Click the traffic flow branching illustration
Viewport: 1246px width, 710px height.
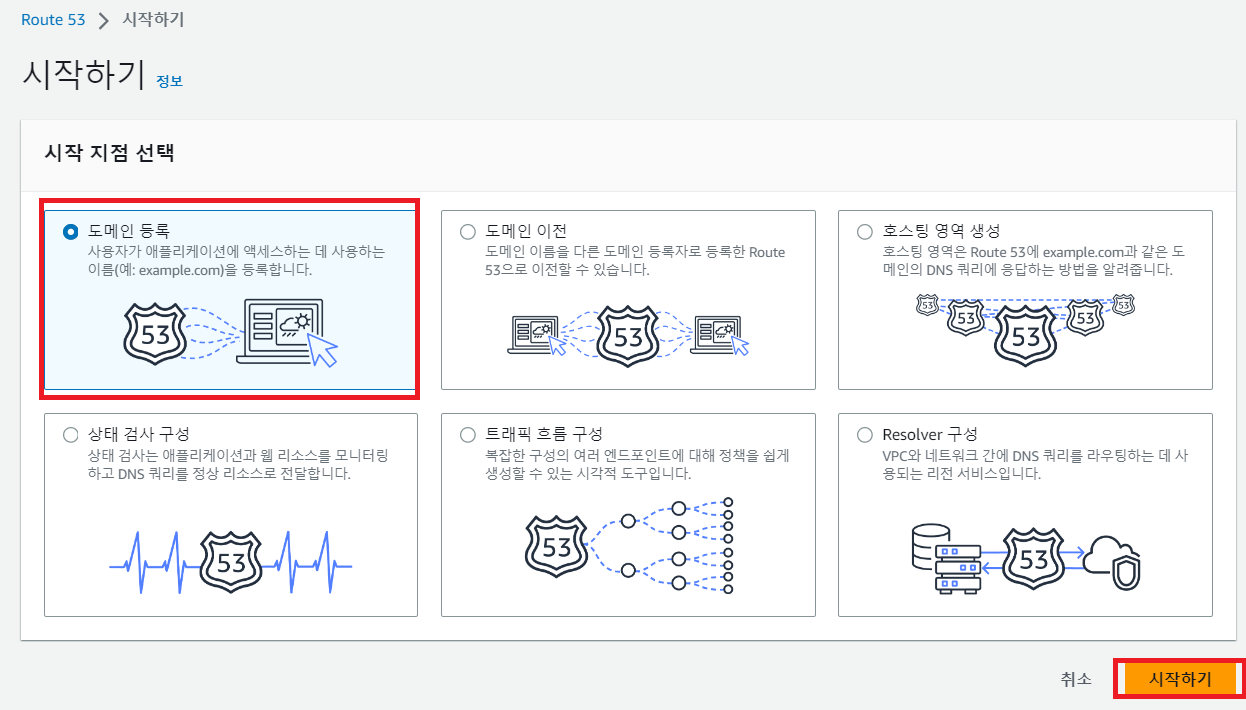(628, 545)
